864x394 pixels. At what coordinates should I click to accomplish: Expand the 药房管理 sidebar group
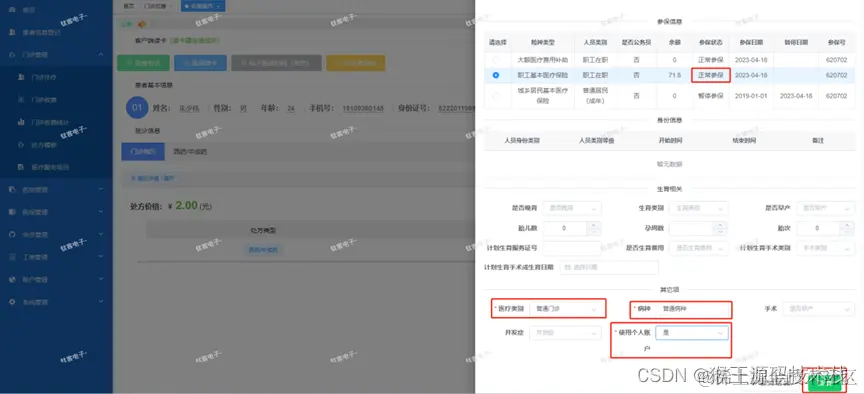(56, 190)
